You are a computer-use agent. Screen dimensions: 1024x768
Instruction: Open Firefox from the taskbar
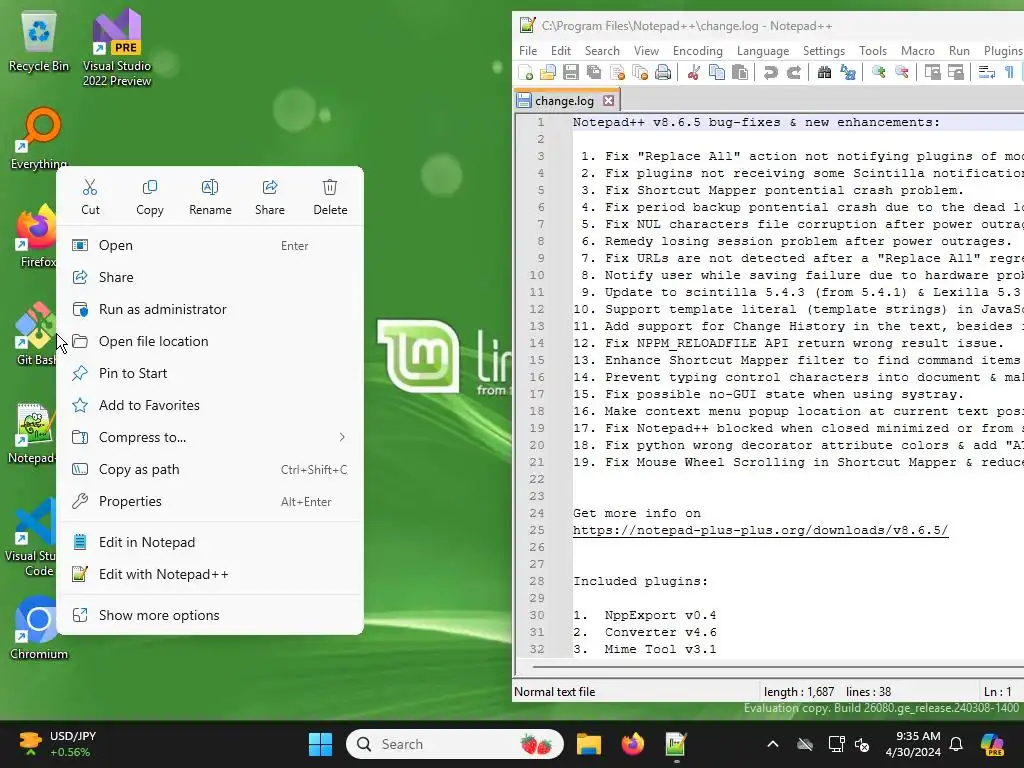pyautogui.click(x=632, y=744)
